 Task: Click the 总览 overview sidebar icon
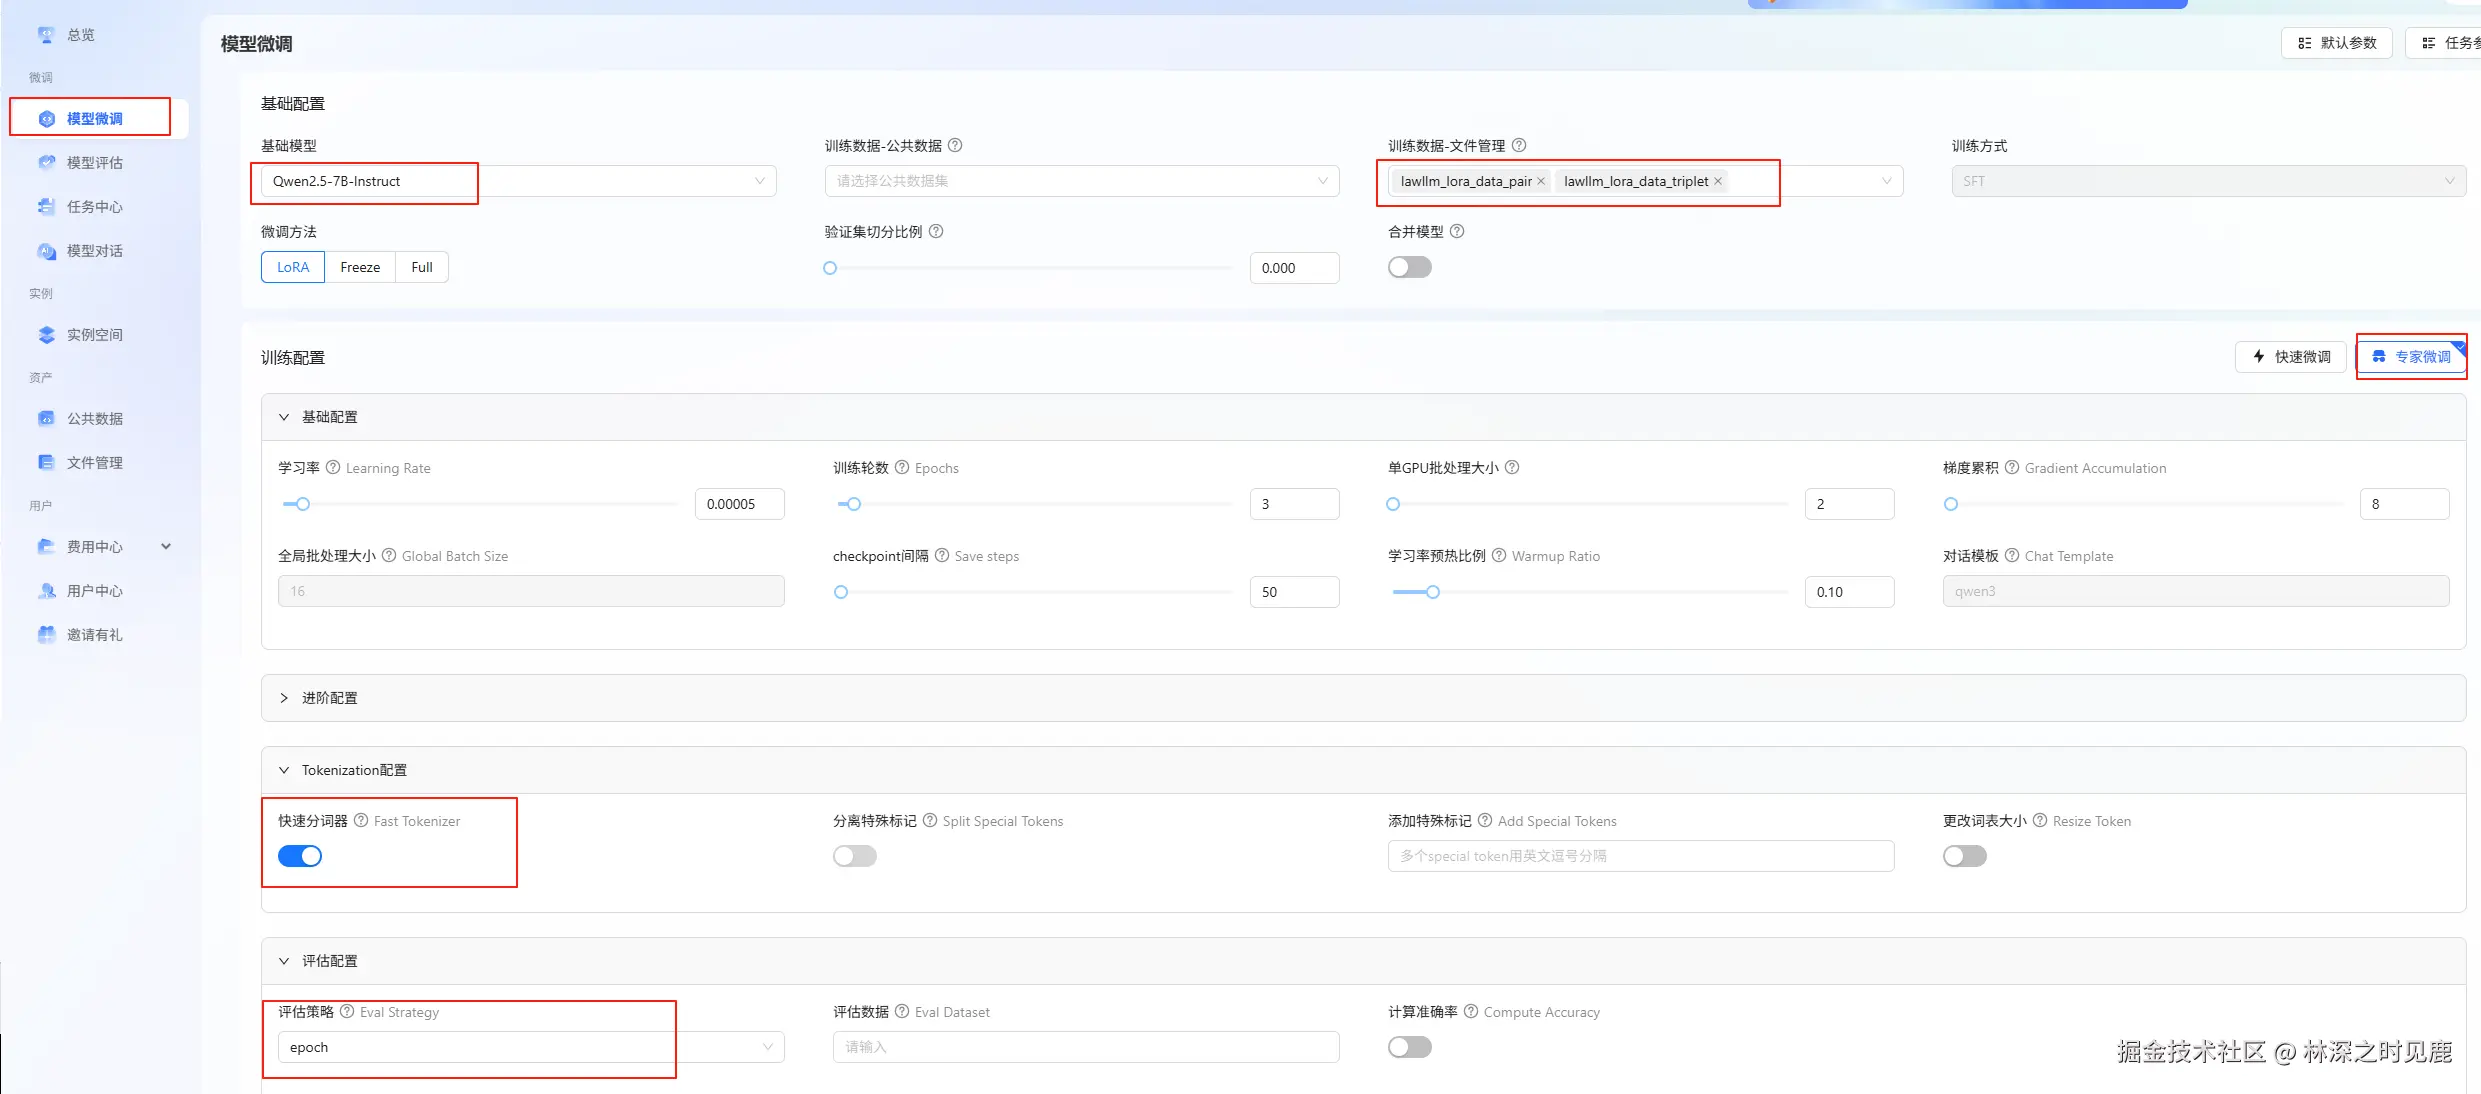[x=46, y=35]
